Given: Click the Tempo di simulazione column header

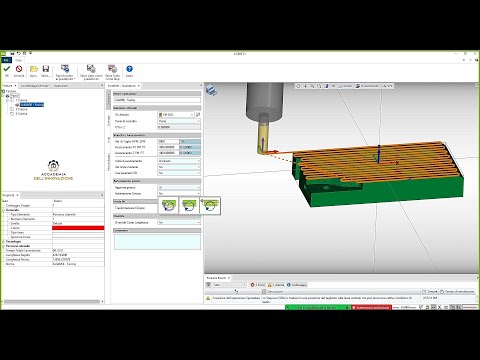Looking at the screenshot, I should [x=457, y=292].
